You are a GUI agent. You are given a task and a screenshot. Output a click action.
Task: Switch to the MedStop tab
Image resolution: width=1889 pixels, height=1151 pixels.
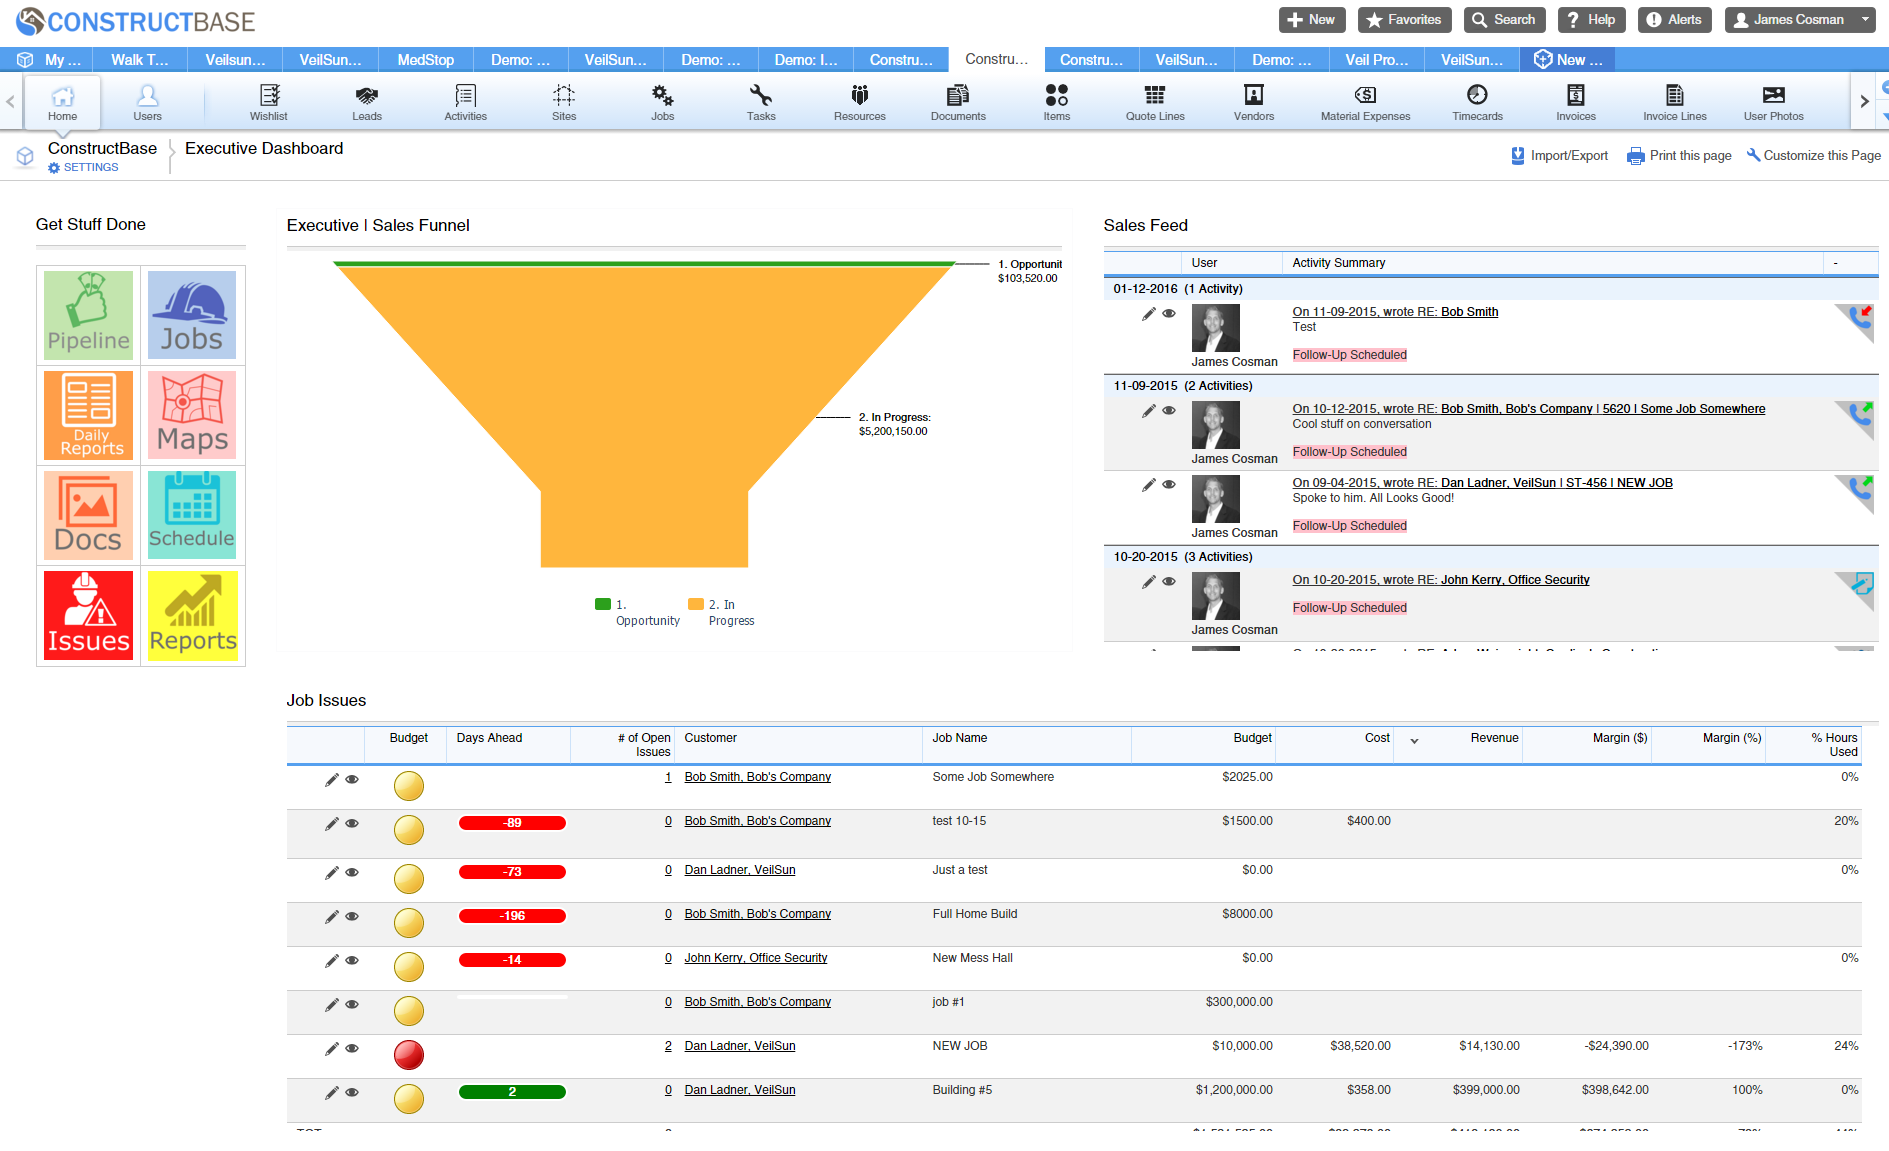coord(425,59)
